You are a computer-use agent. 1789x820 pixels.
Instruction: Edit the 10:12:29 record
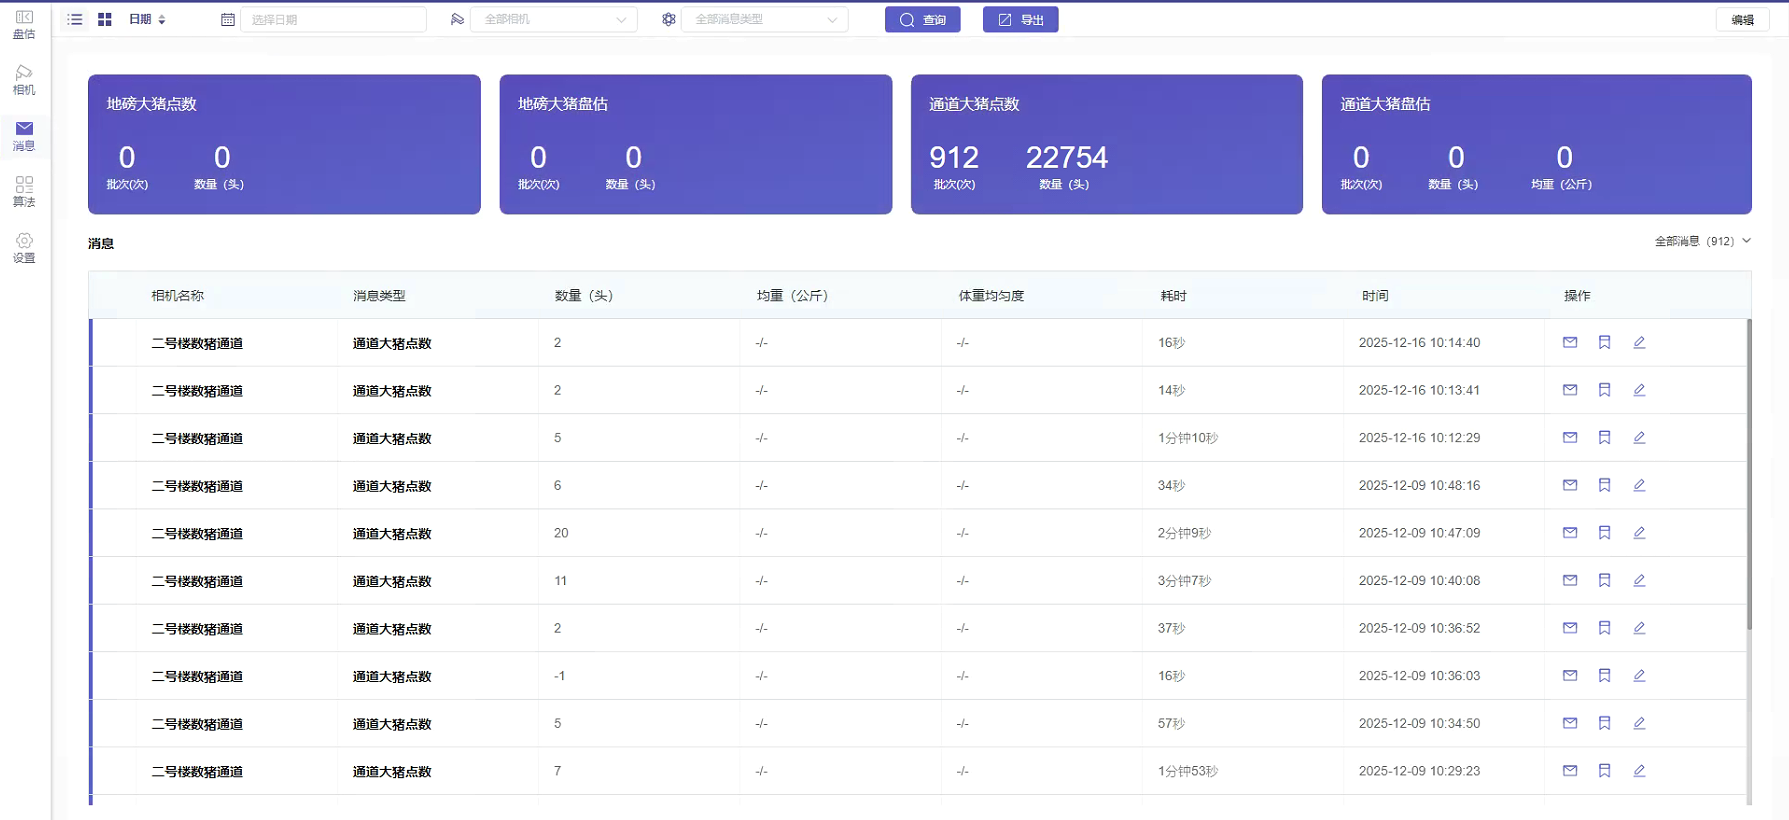click(1639, 438)
